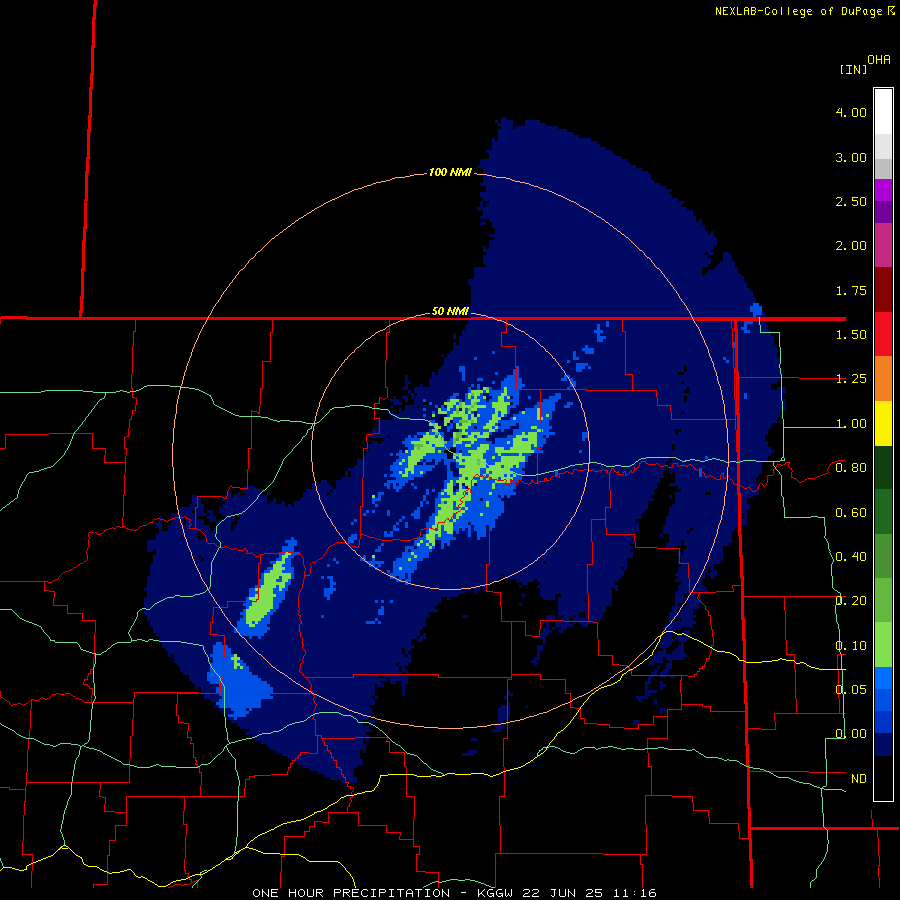Image resolution: width=900 pixels, height=900 pixels.
Task: Click the 3.00 legend value
Action: pos(851,157)
